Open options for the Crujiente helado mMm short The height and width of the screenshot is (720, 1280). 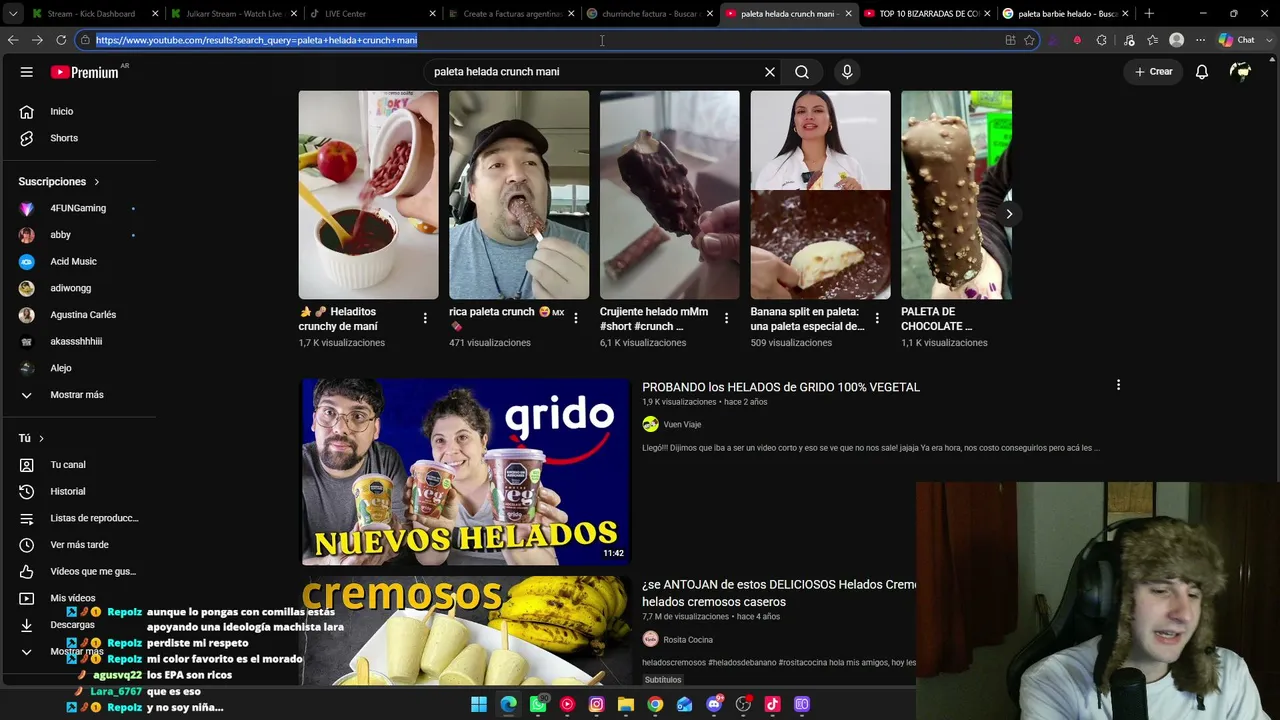pyautogui.click(x=727, y=318)
